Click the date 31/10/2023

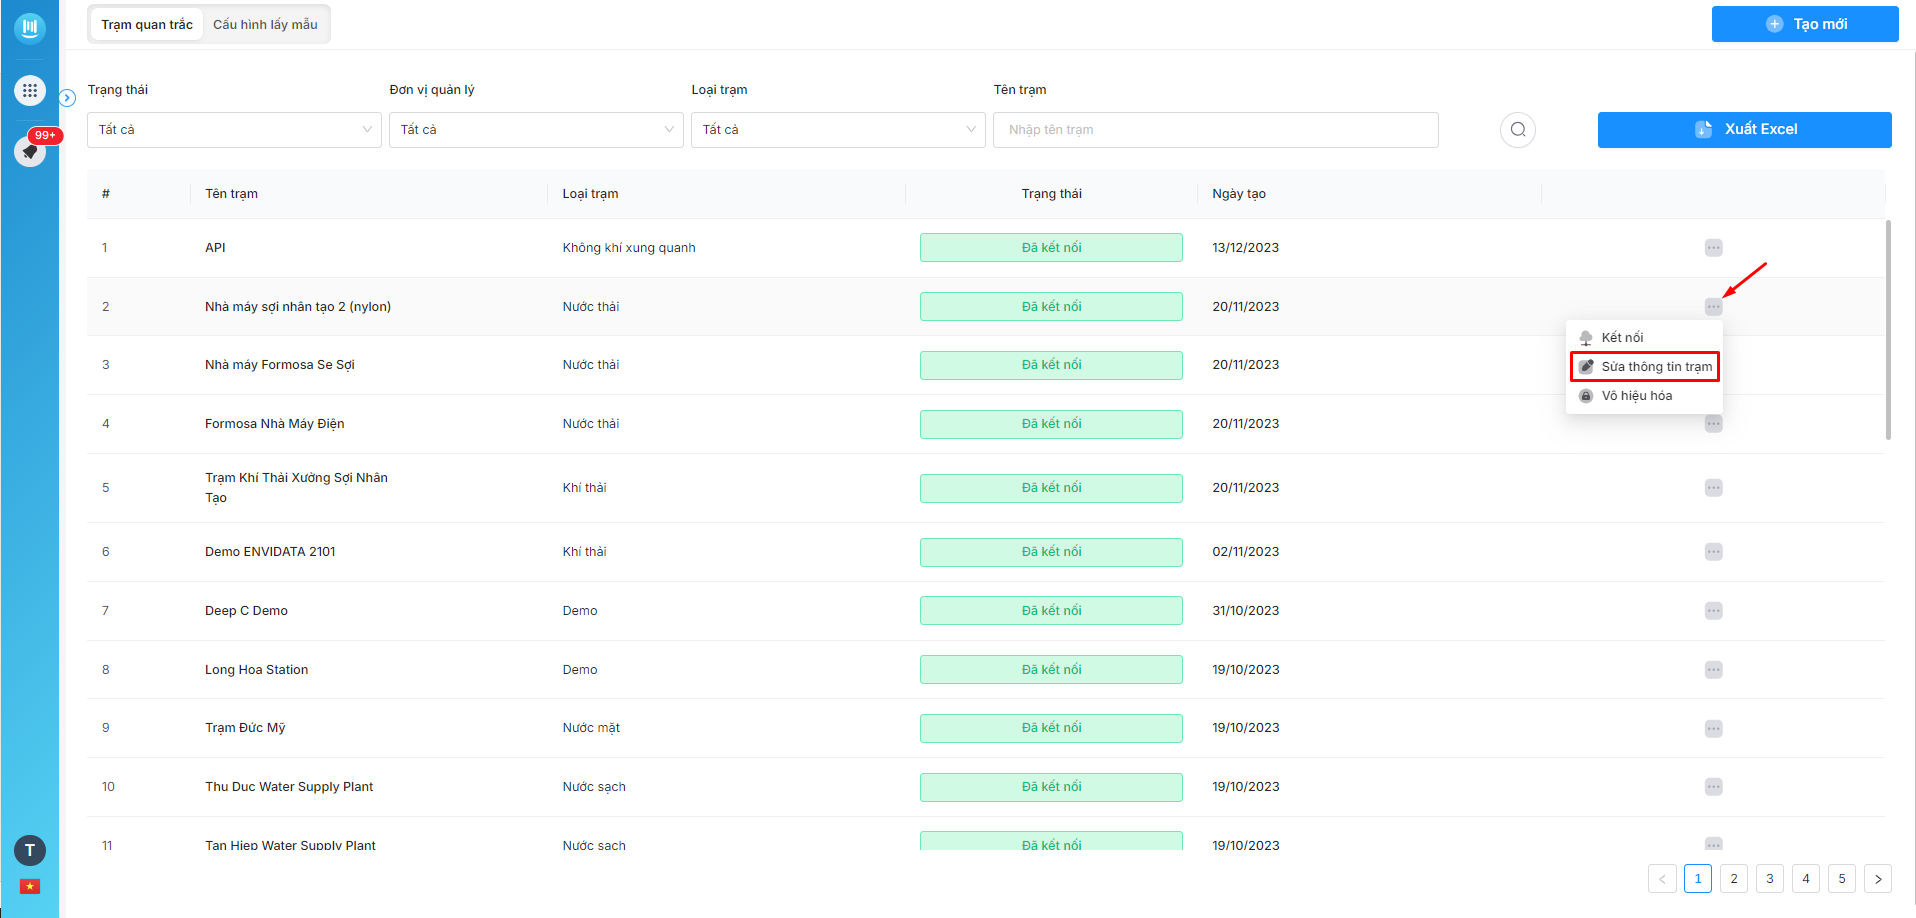1245,611
